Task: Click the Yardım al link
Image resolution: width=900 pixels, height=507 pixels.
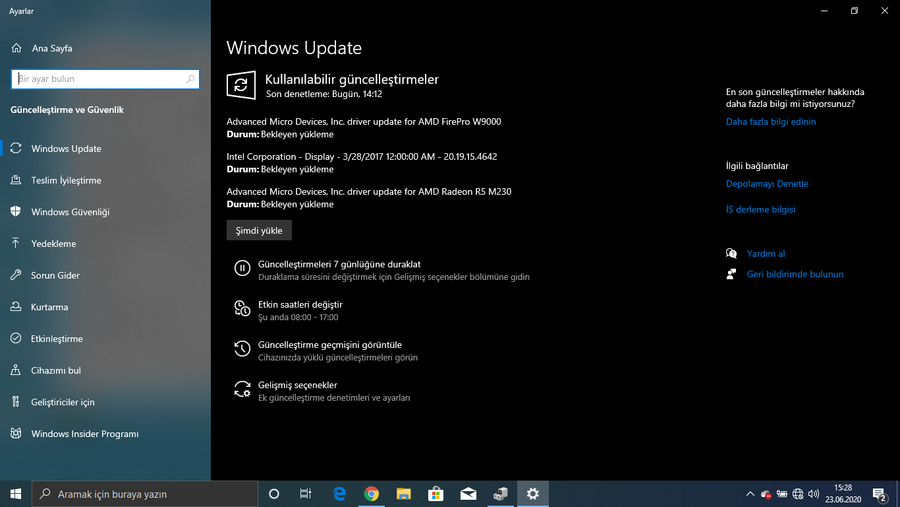Action: (x=766, y=253)
